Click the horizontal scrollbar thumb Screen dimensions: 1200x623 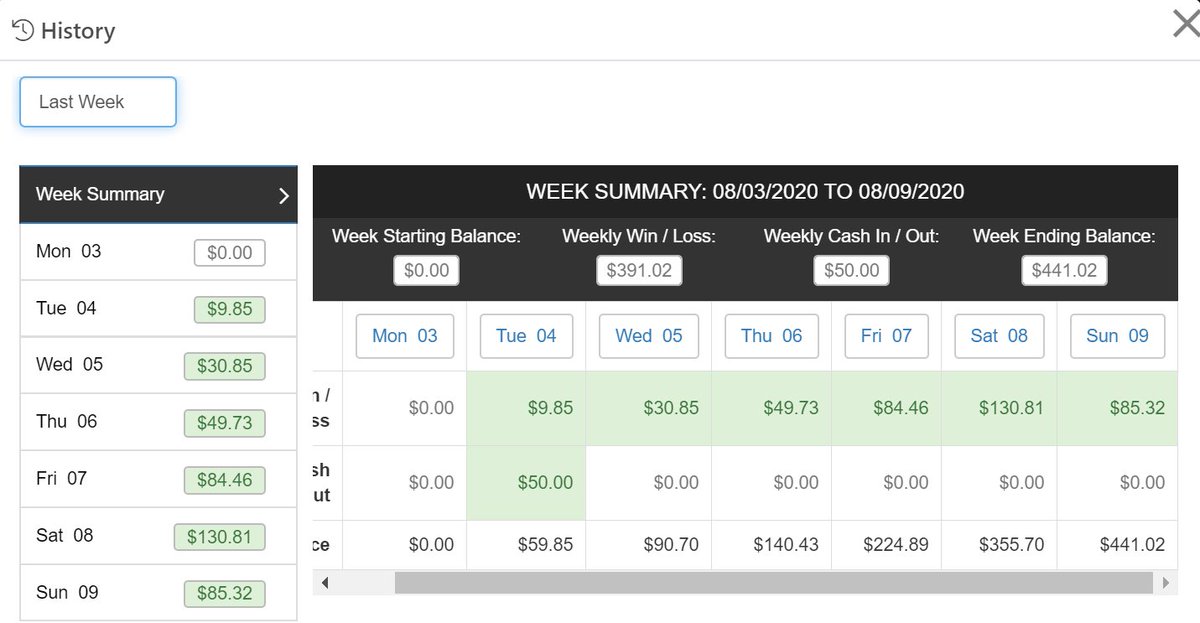tap(773, 582)
